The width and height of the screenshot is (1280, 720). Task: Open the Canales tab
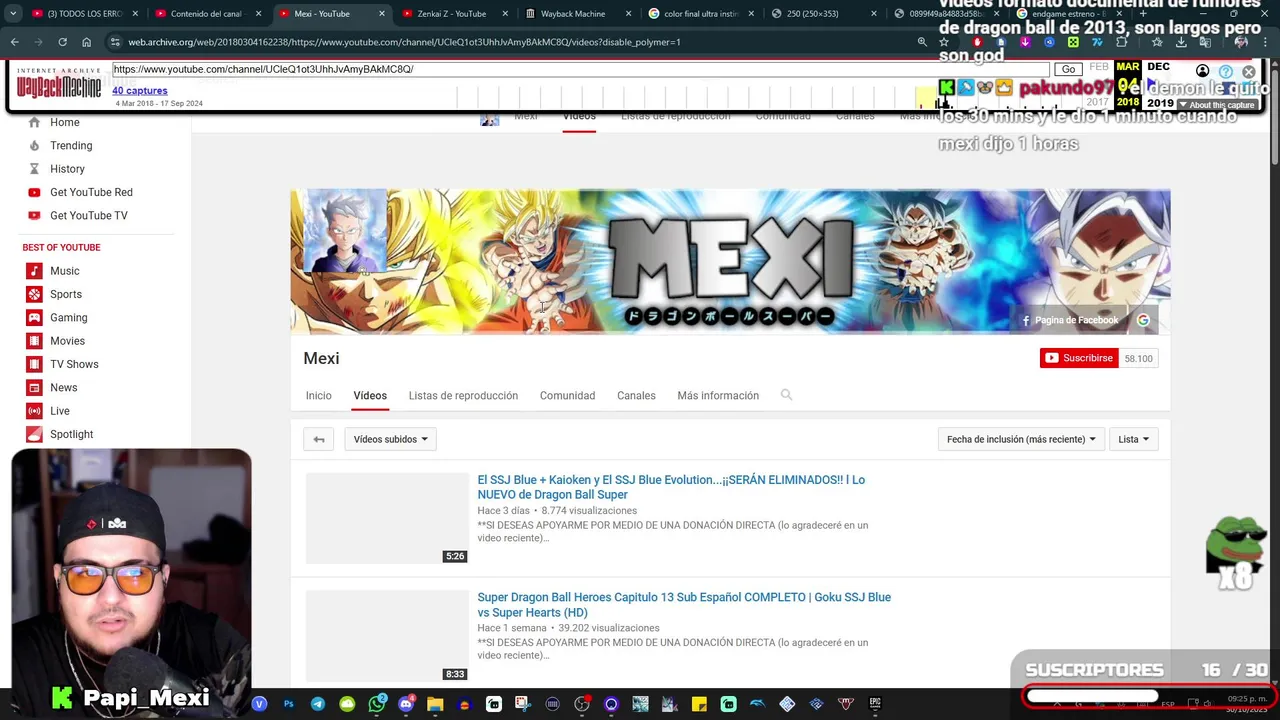point(636,396)
